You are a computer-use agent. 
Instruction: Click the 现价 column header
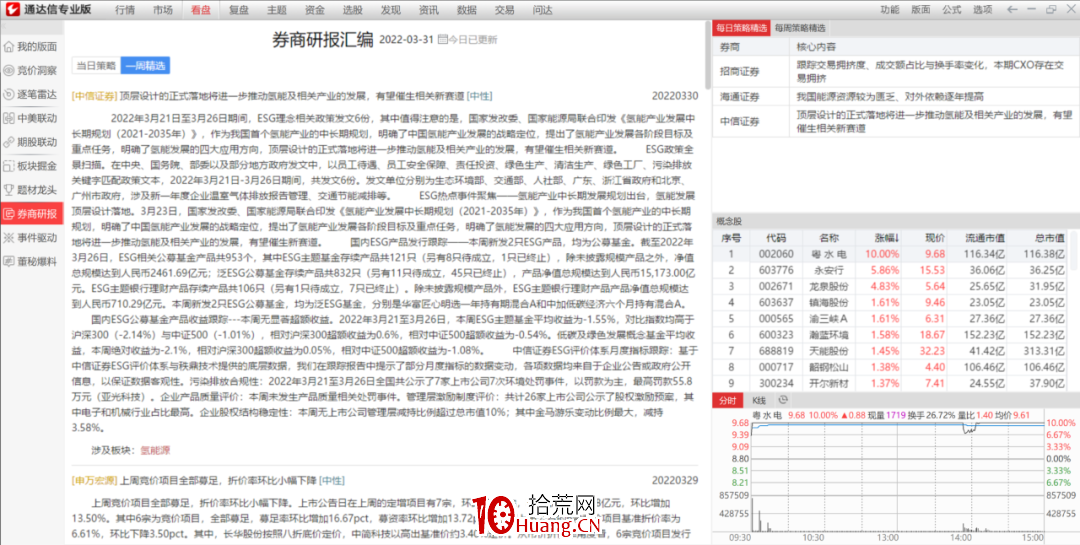coord(925,238)
